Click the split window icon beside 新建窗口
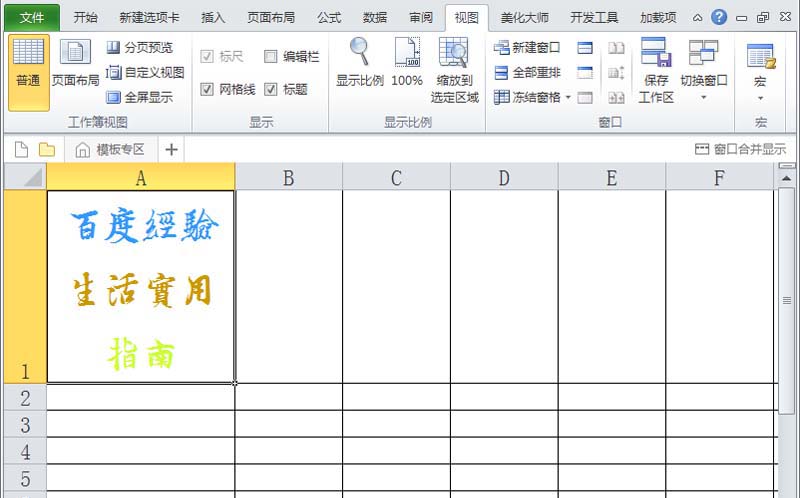Image resolution: width=800 pixels, height=498 pixels. 585,48
